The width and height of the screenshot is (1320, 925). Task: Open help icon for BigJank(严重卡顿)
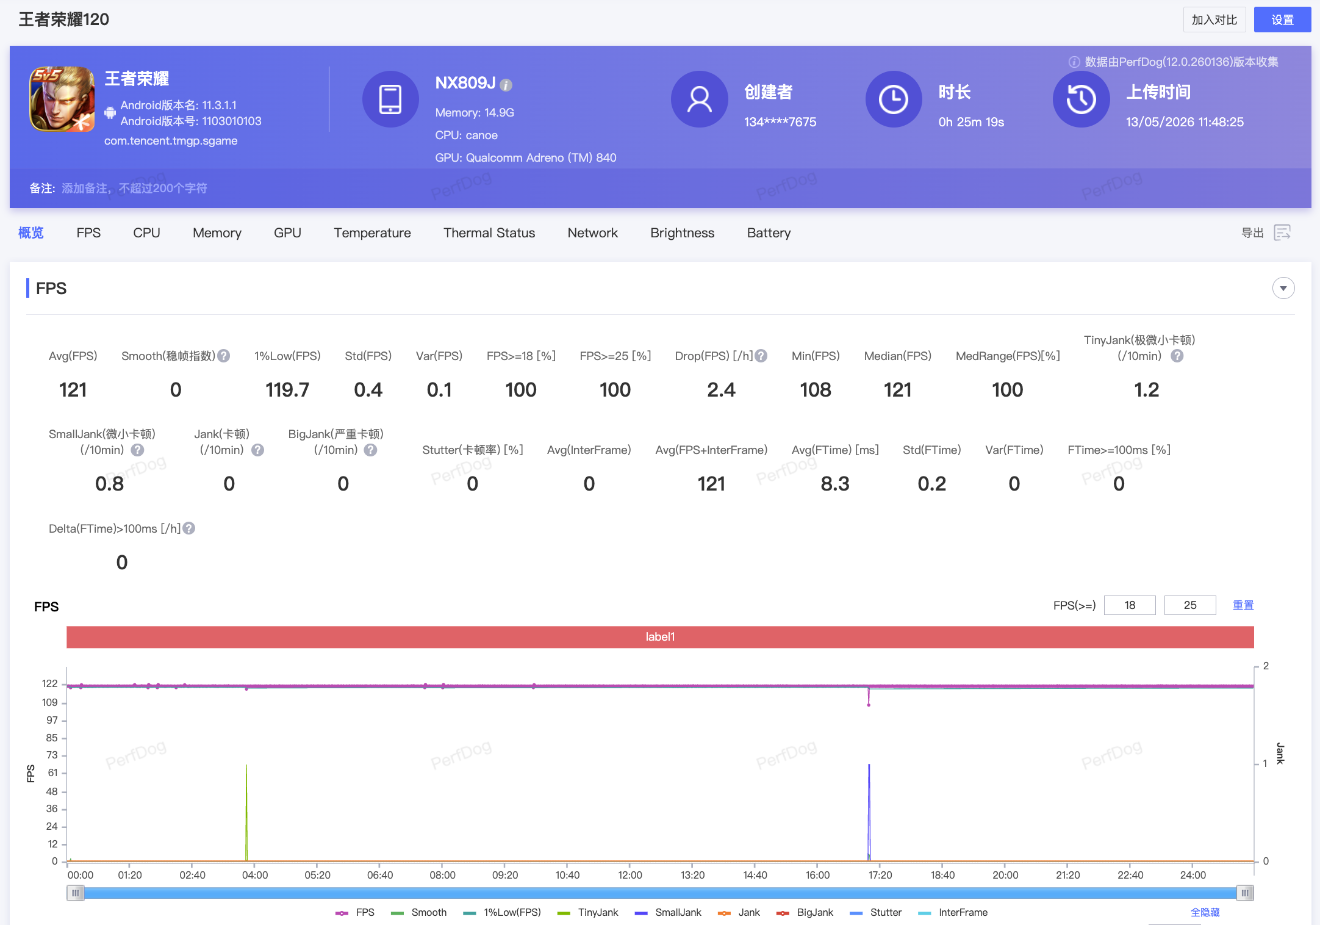(x=371, y=450)
